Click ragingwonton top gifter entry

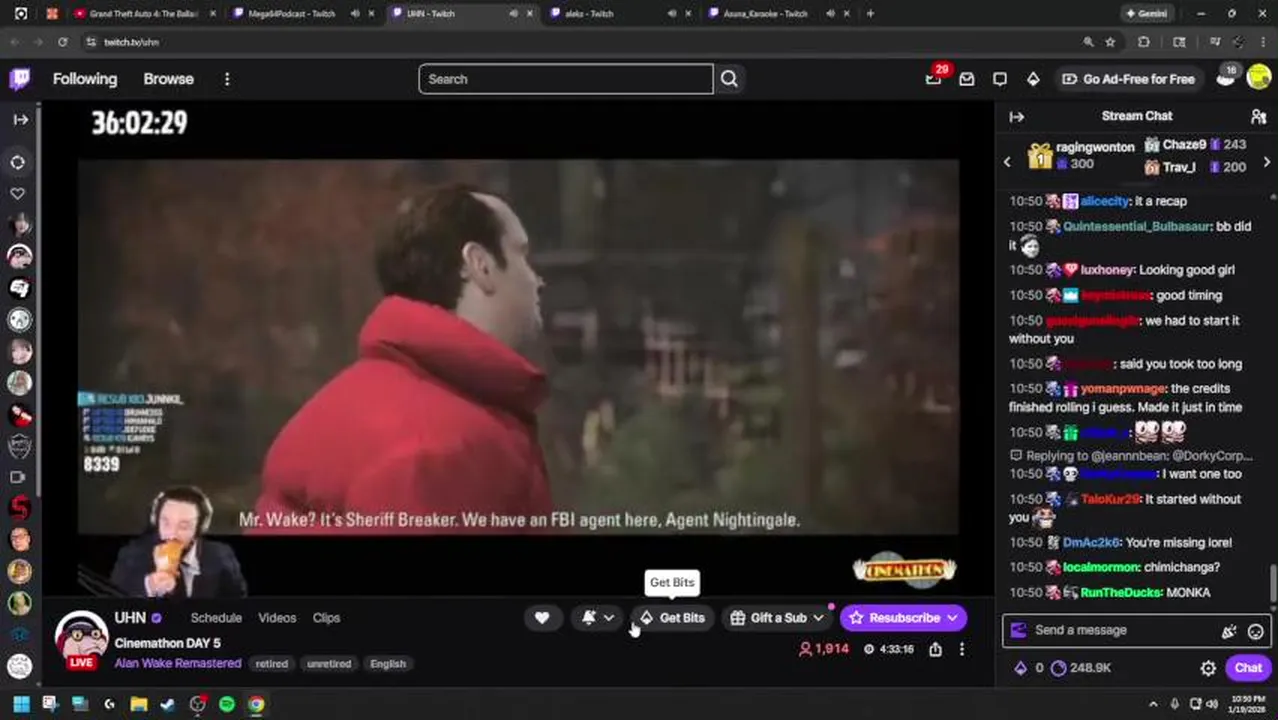tap(1081, 155)
